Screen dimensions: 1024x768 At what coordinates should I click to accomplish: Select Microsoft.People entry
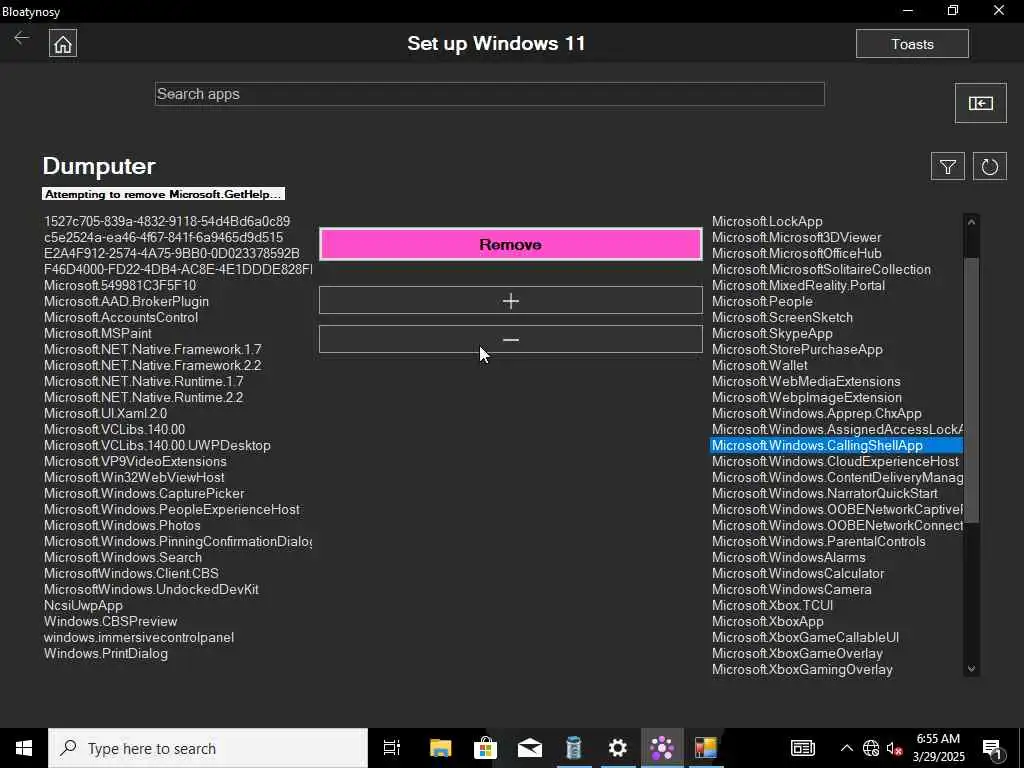click(763, 302)
